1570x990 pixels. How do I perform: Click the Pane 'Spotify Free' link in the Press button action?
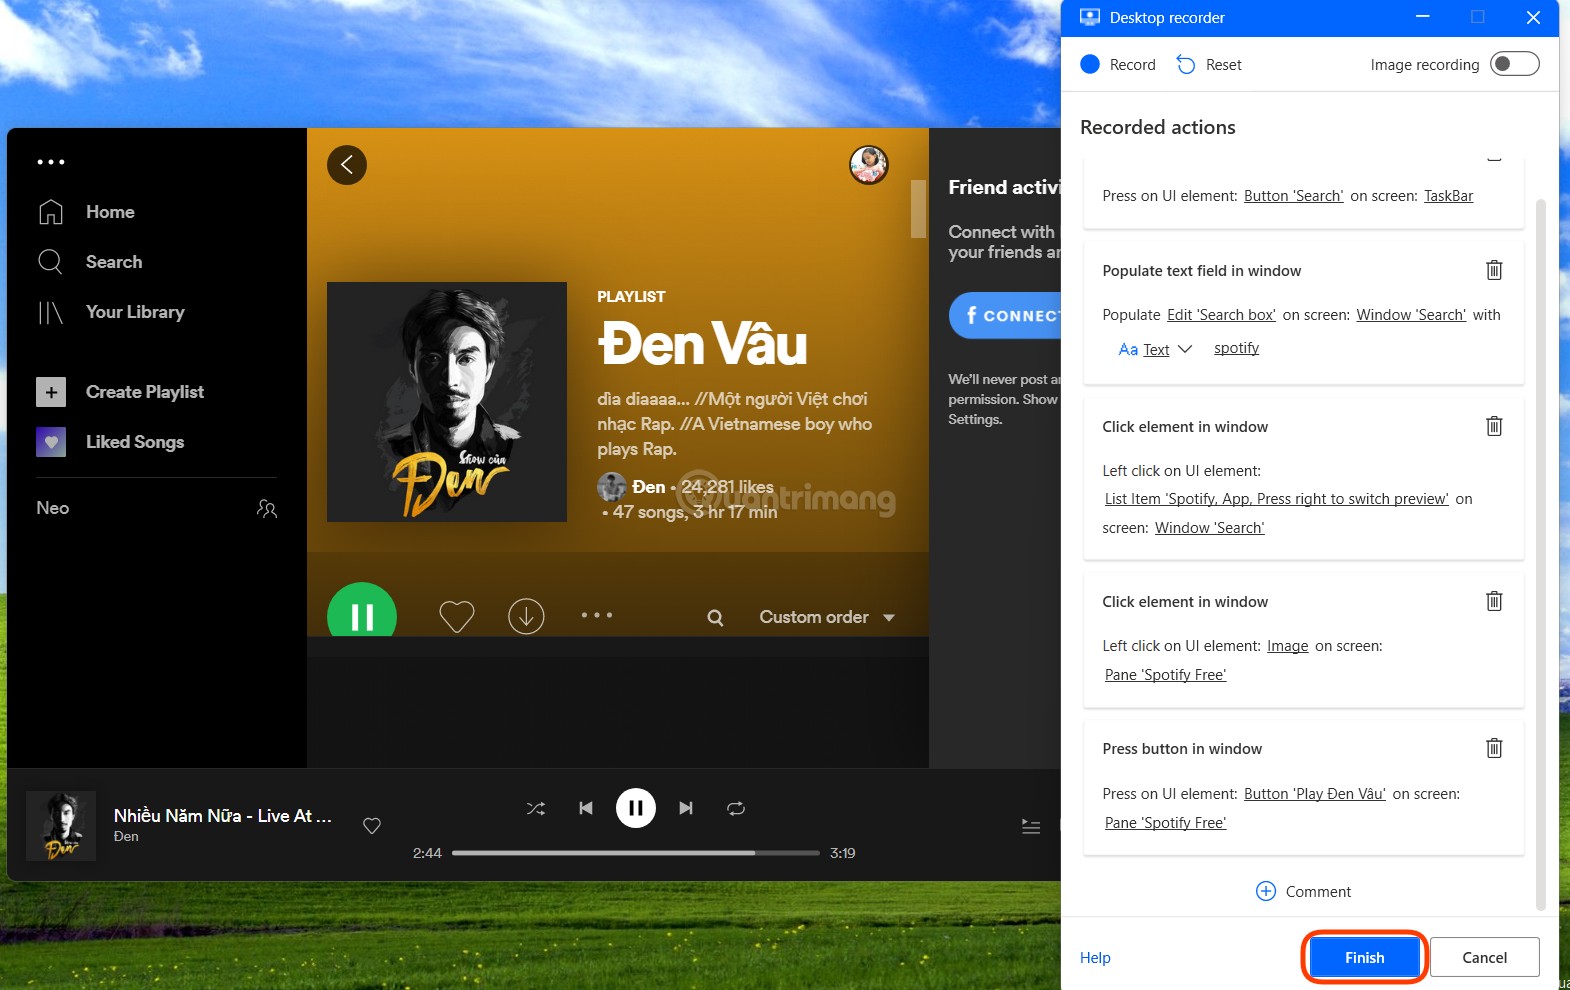pos(1165,823)
